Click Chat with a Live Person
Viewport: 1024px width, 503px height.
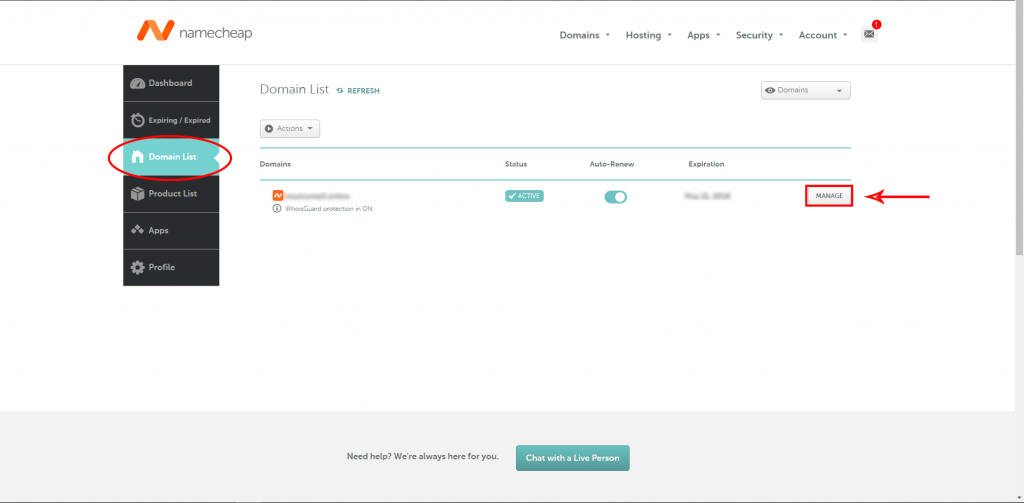coord(573,458)
